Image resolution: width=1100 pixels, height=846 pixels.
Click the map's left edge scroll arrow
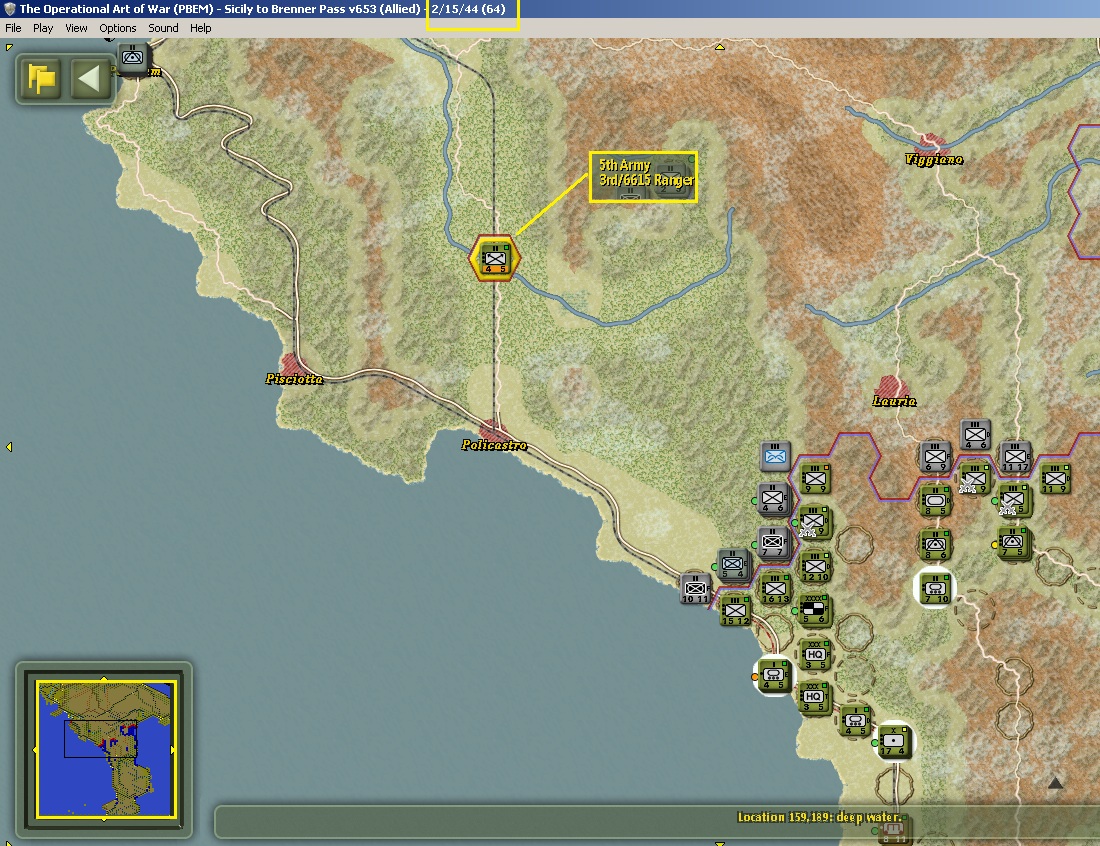click(9, 447)
